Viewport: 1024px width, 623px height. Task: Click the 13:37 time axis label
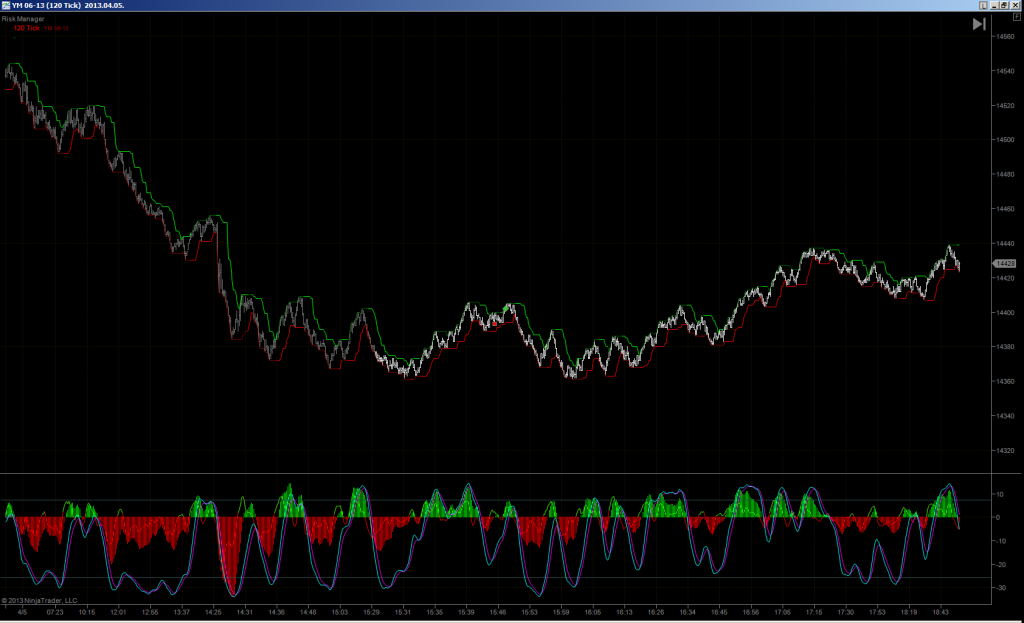click(x=182, y=613)
